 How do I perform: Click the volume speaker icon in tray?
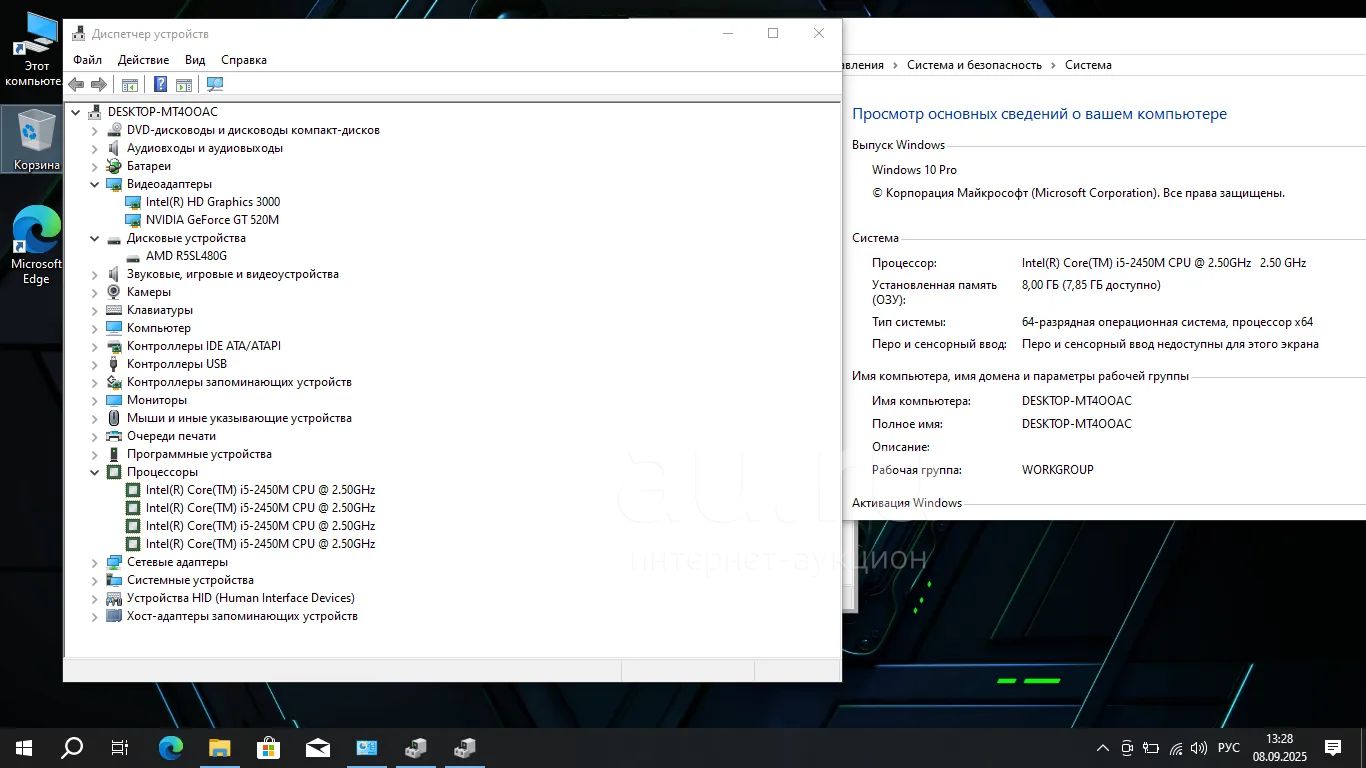(1198, 748)
